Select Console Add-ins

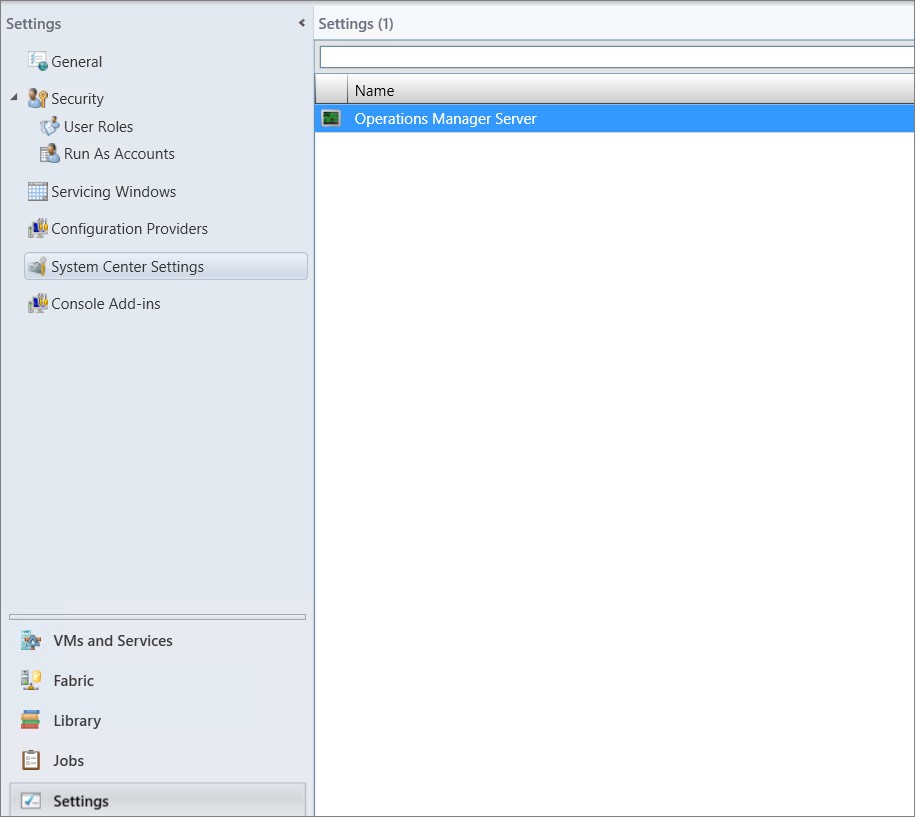106,303
